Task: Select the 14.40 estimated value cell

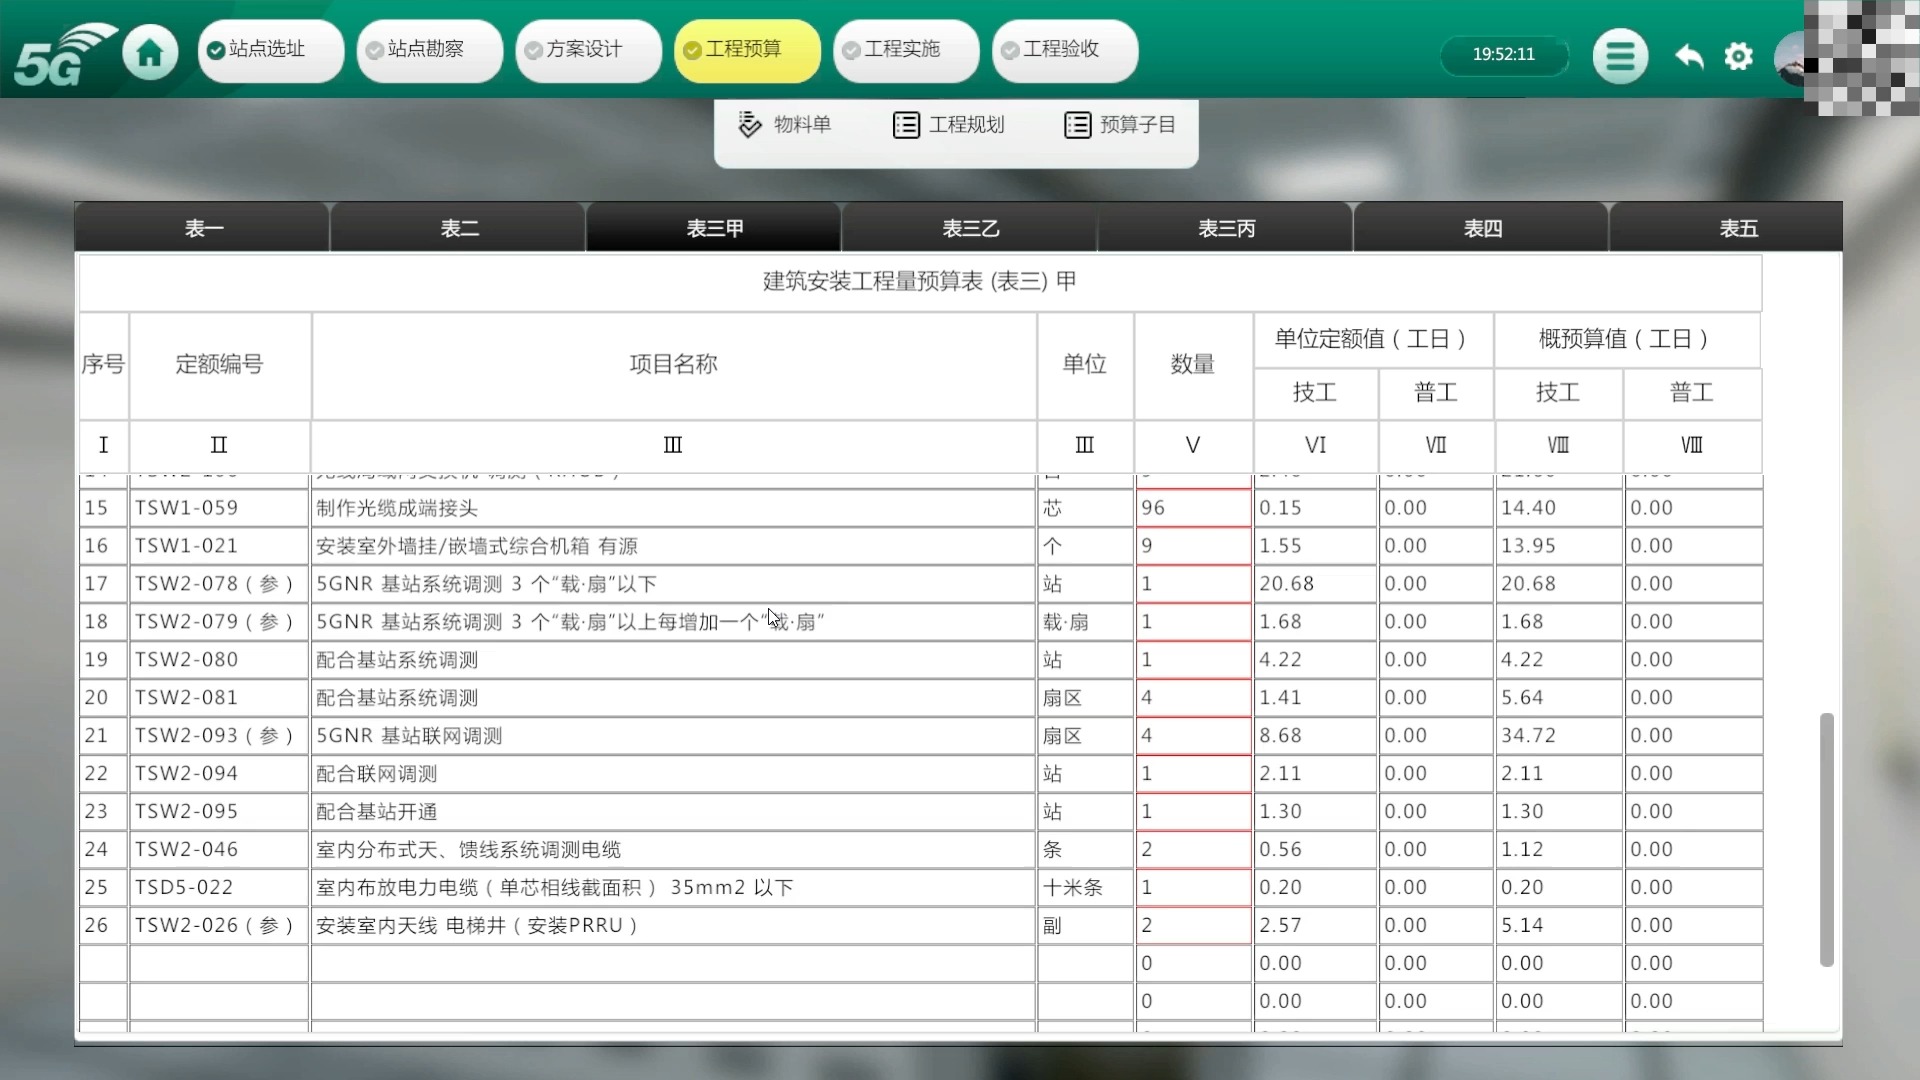Action: (1558, 508)
